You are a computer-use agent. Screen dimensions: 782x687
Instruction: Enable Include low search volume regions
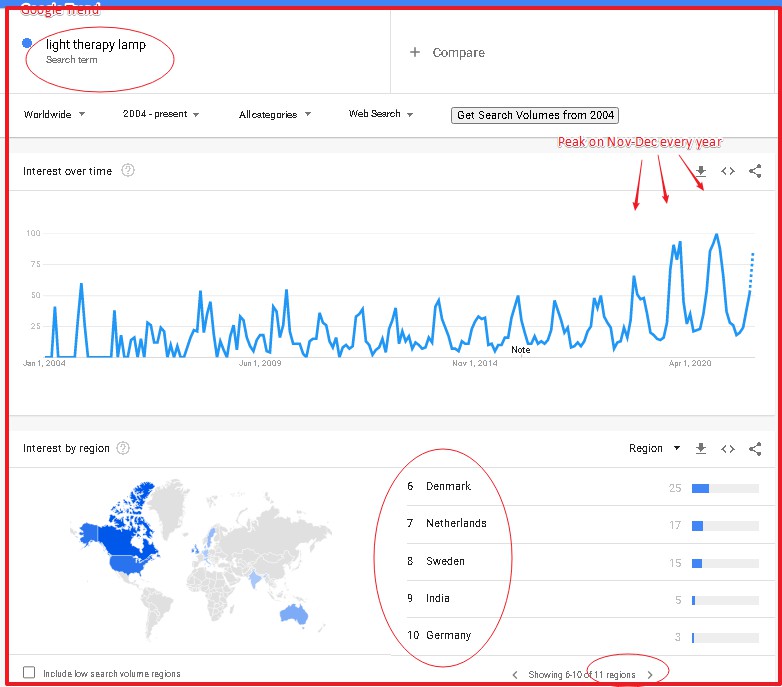coord(29,673)
